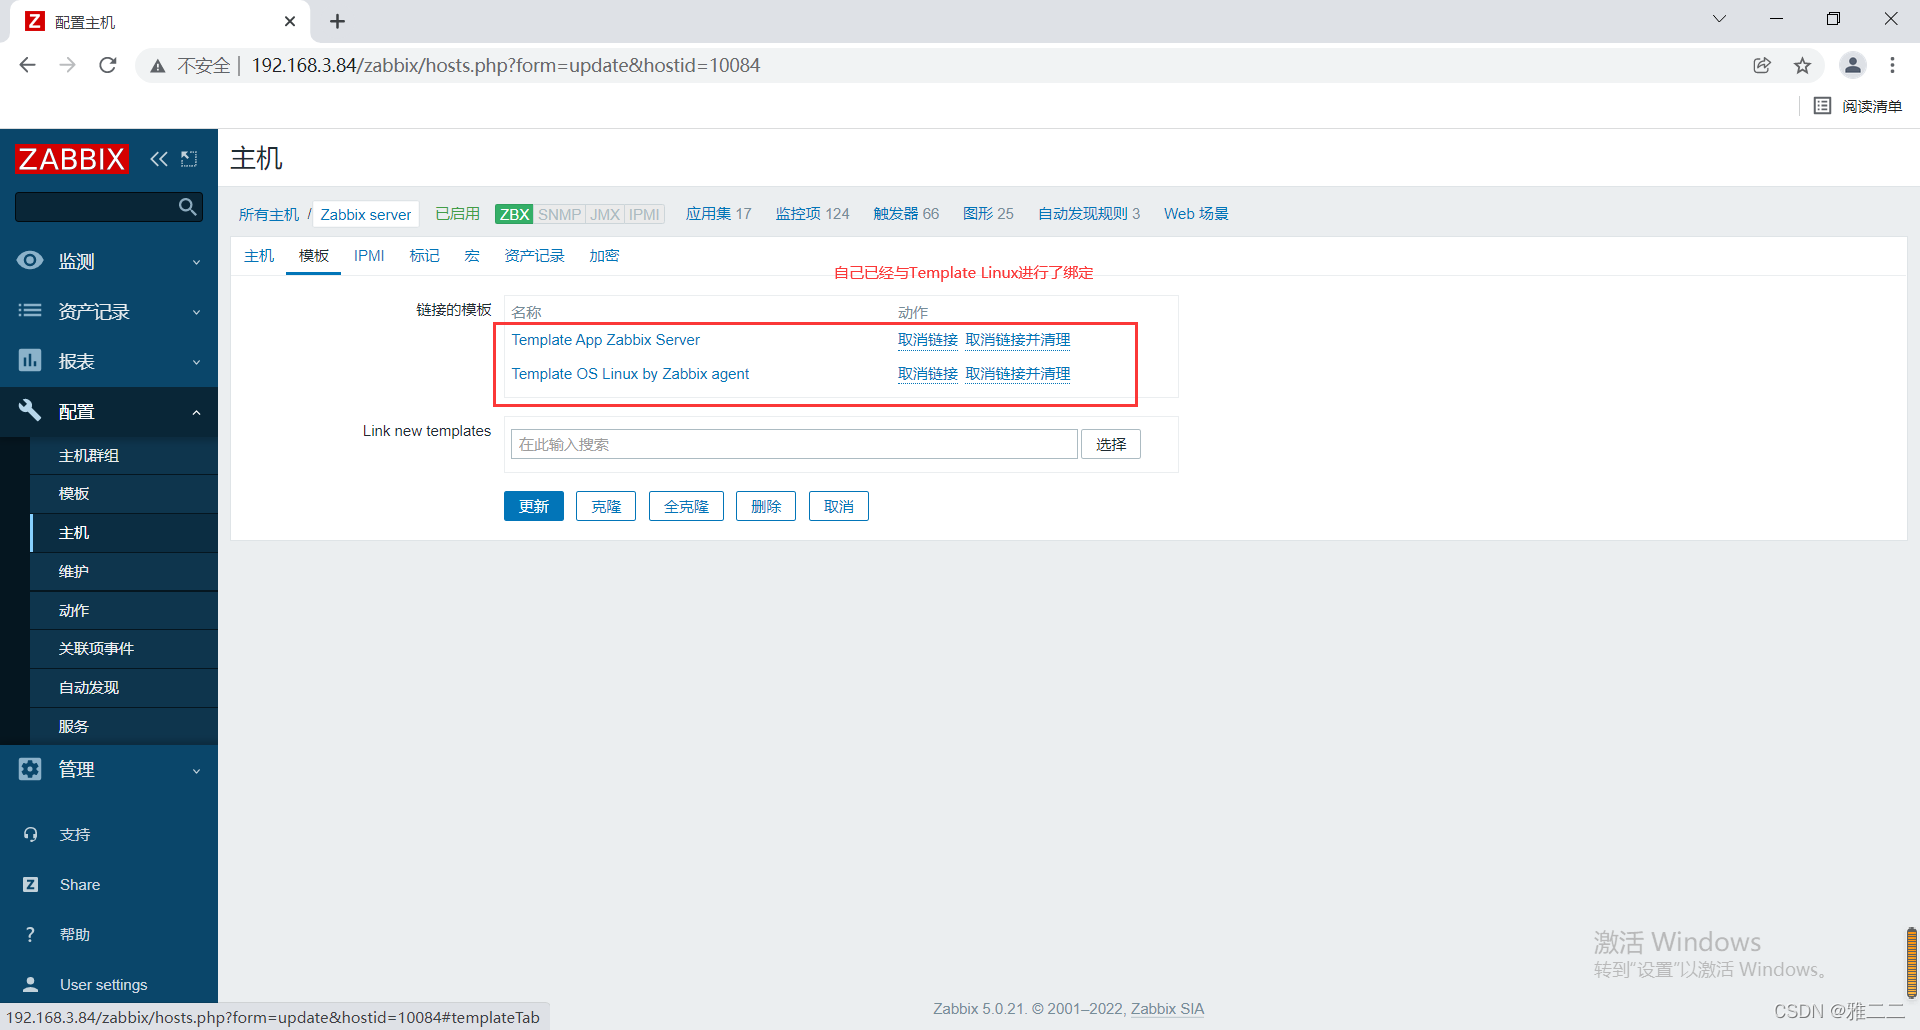Viewport: 1920px width, 1030px height.
Task: Click the question mark icon for 帮助
Action: pos(30,934)
